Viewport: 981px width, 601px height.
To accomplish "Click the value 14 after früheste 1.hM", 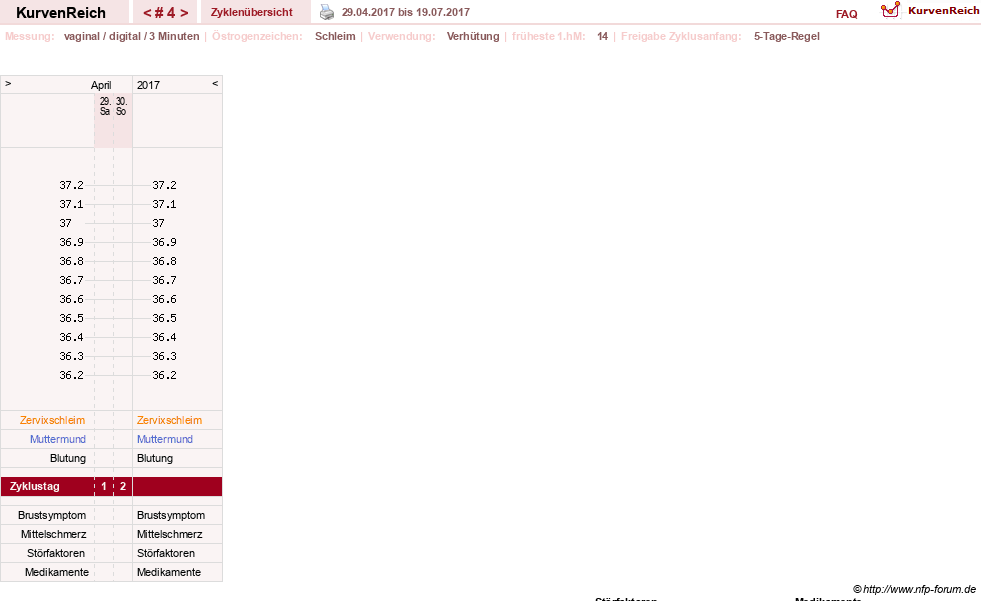I will 602,36.
